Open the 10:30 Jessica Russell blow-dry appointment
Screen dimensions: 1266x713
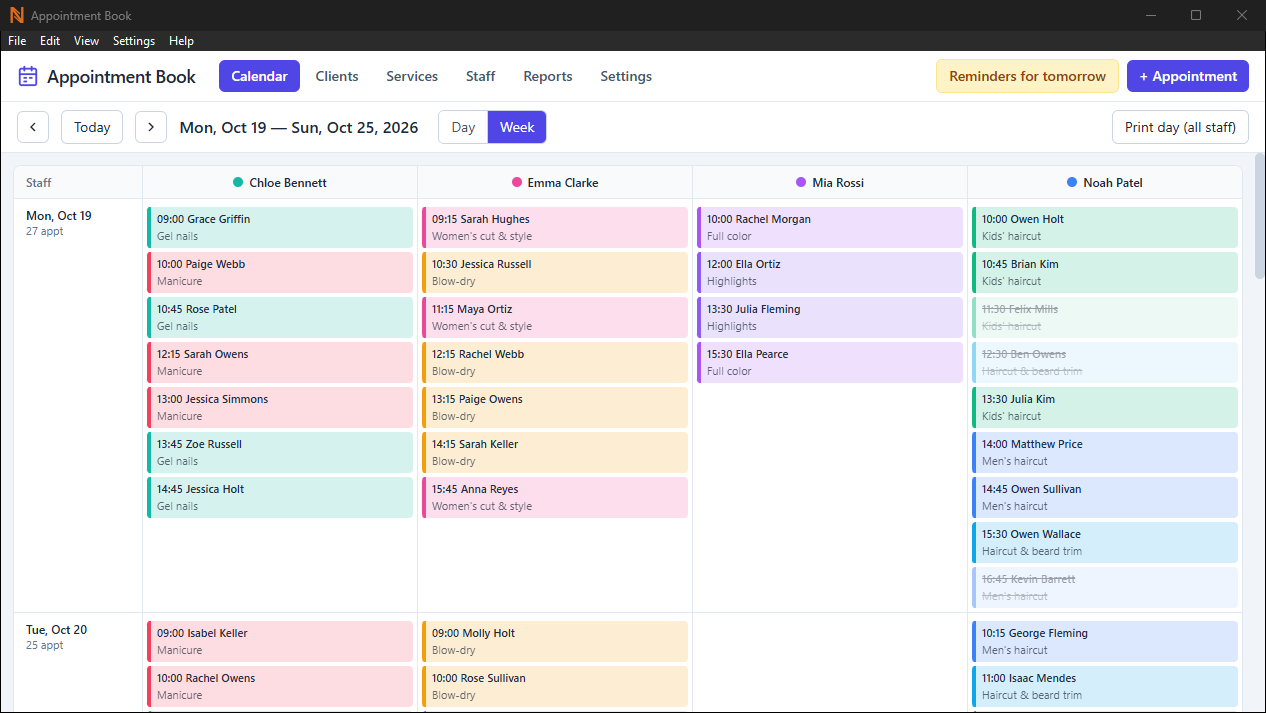pyautogui.click(x=555, y=272)
